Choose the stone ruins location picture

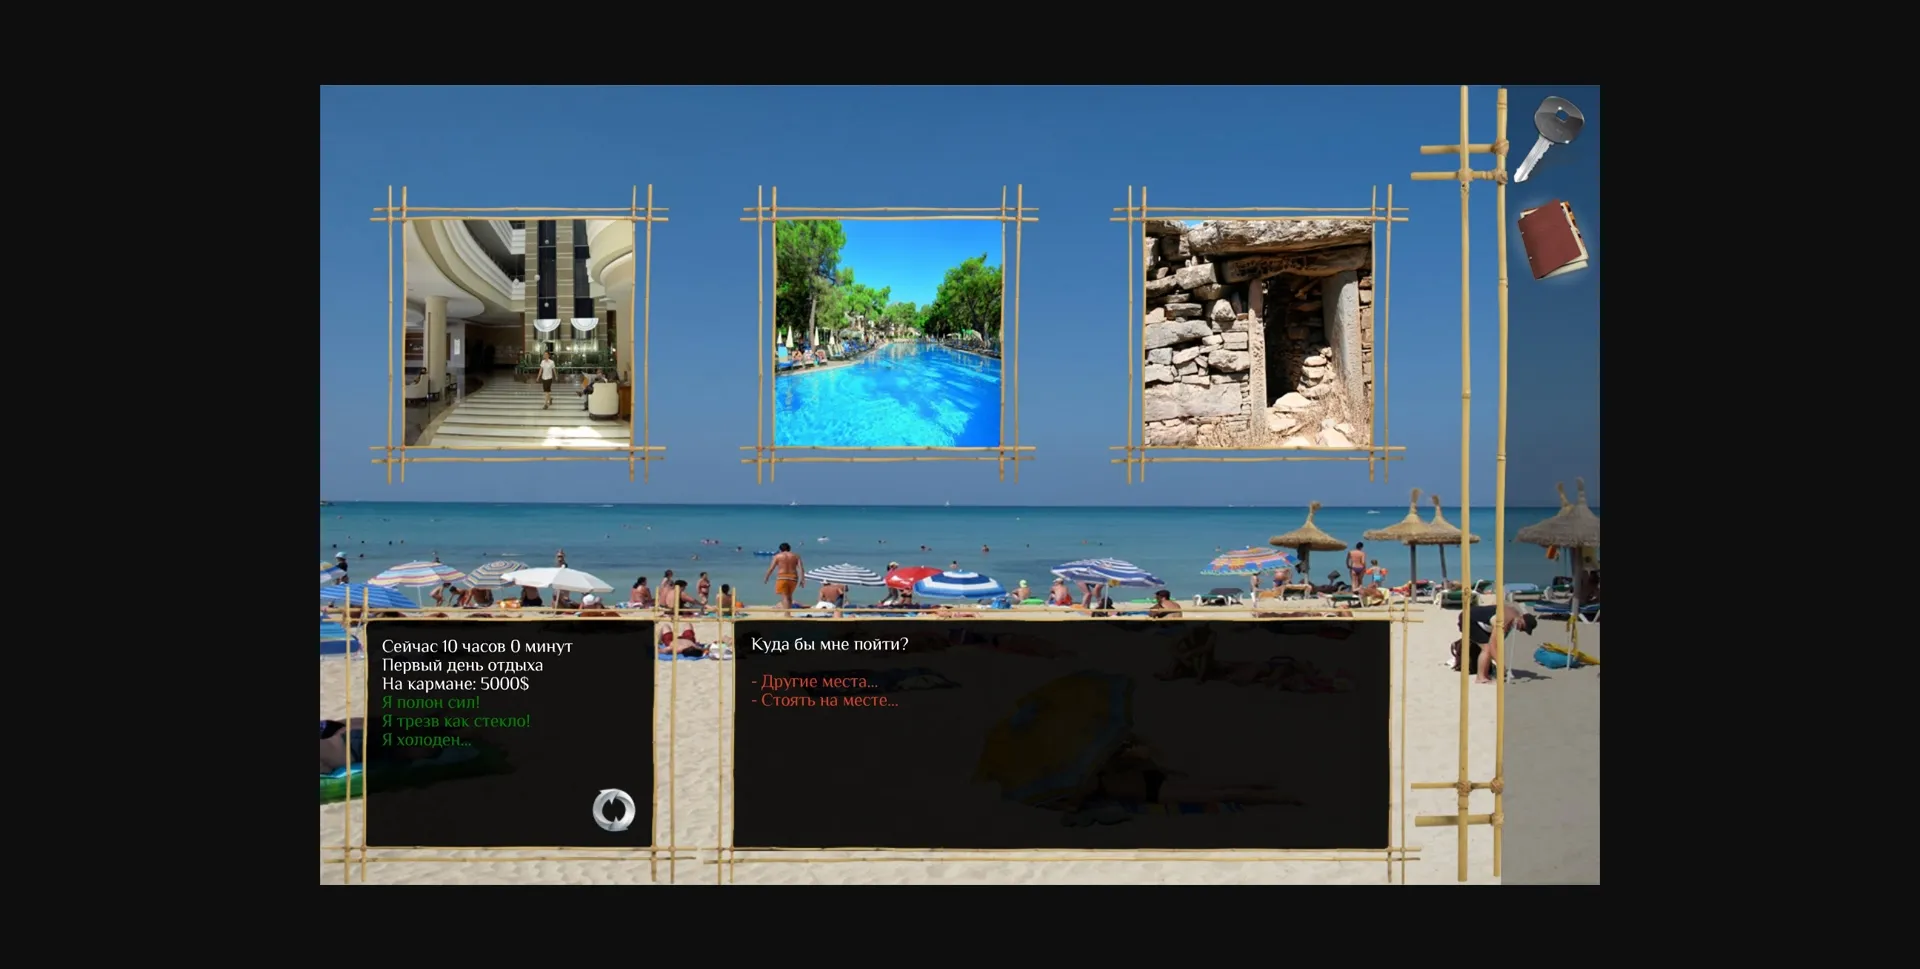(1258, 333)
